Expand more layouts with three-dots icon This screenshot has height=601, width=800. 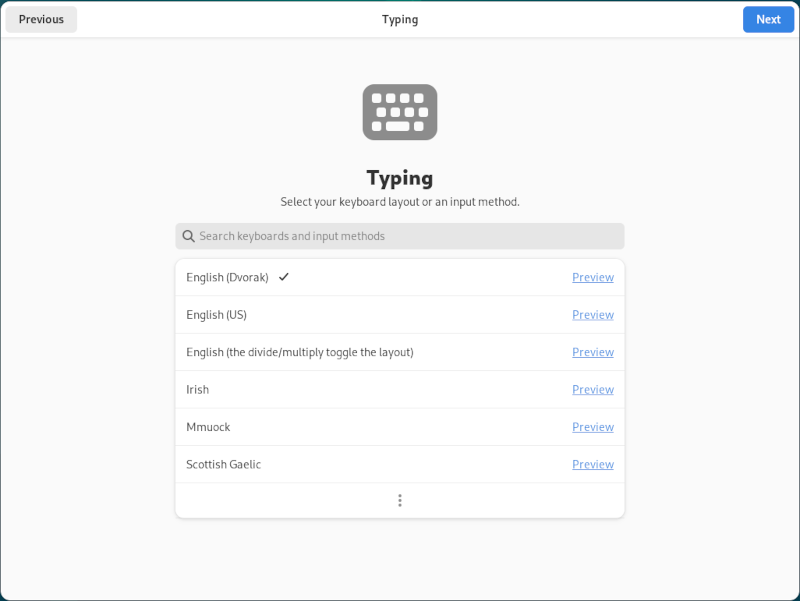point(399,500)
